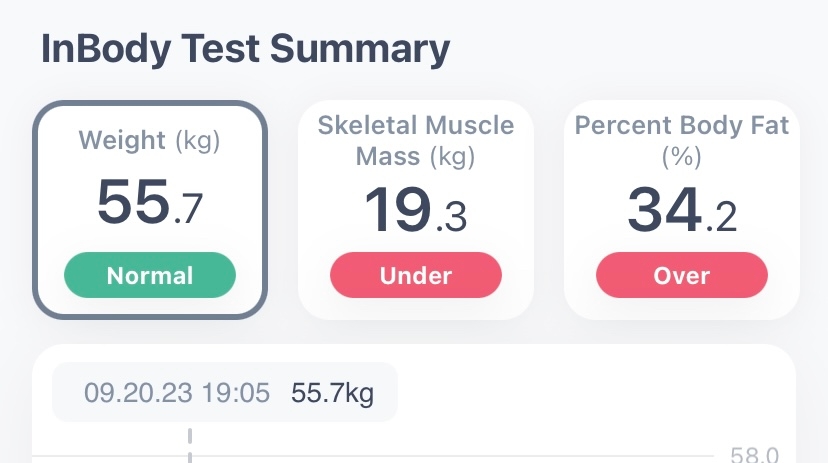Click the green Normal status badge
Image resolution: width=828 pixels, height=463 pixels.
pyautogui.click(x=150, y=275)
